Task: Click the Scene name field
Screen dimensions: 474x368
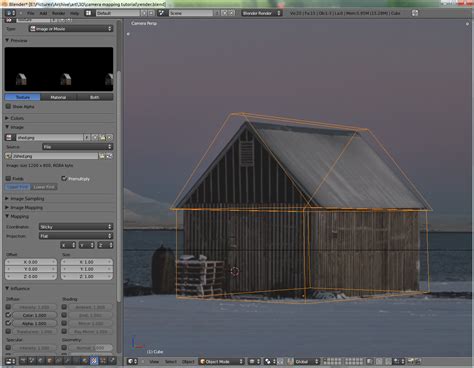Action: coord(191,13)
